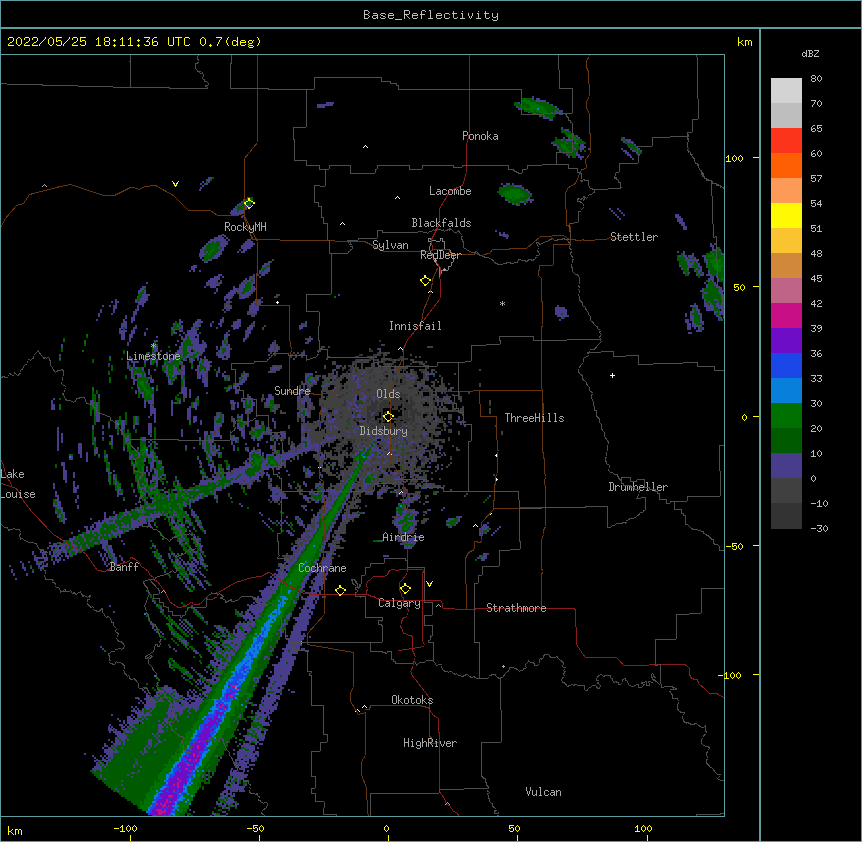Select the Vulcan label
Screen dimensions: 862x842
pos(543,792)
